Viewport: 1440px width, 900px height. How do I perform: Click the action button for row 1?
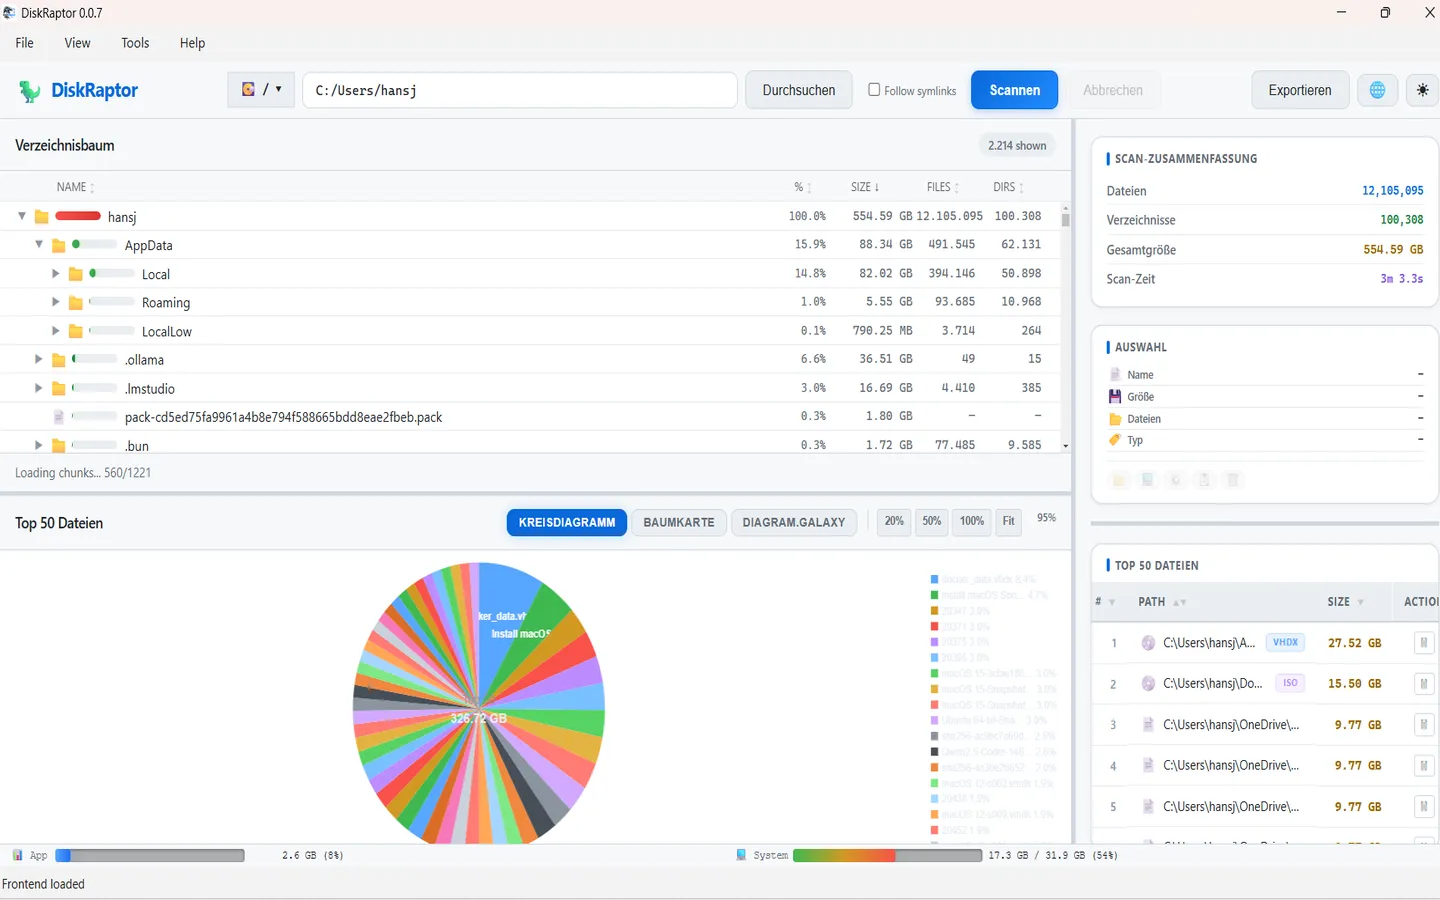click(x=1424, y=643)
